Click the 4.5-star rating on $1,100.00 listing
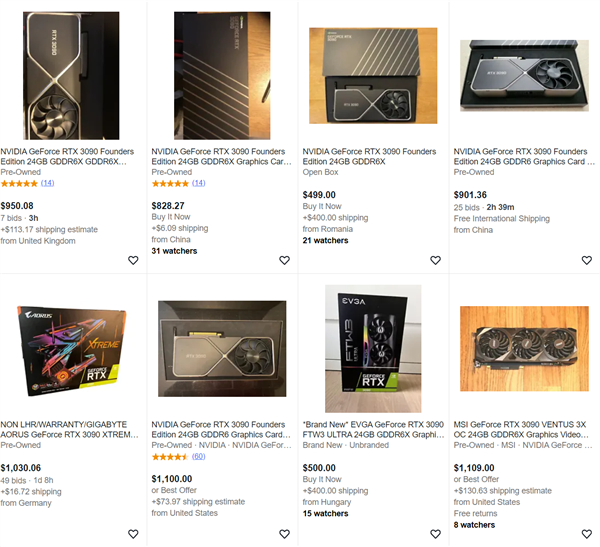This screenshot has height=547, width=600. [x=170, y=456]
